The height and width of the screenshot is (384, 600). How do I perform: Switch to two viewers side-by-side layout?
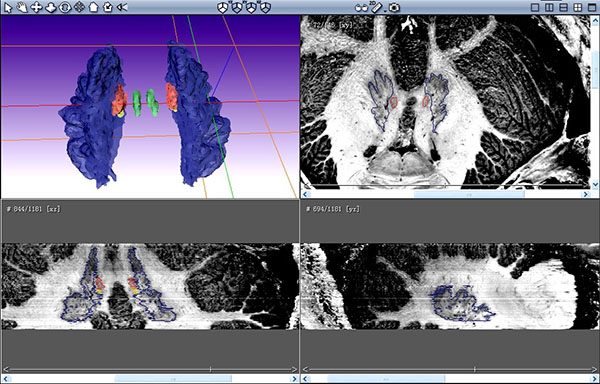click(549, 7)
